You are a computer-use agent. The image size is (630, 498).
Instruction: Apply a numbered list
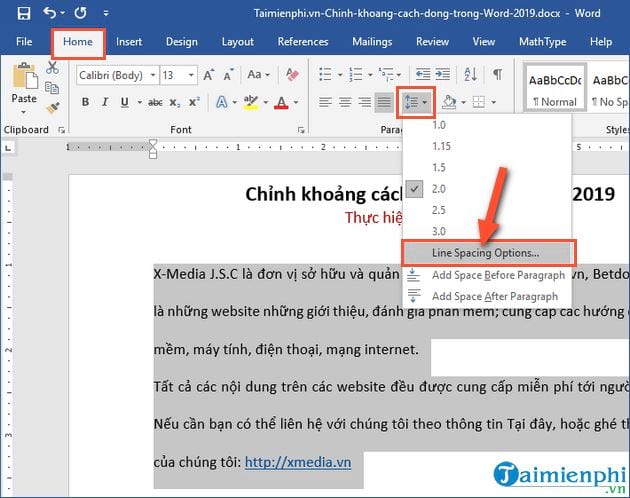pos(356,75)
